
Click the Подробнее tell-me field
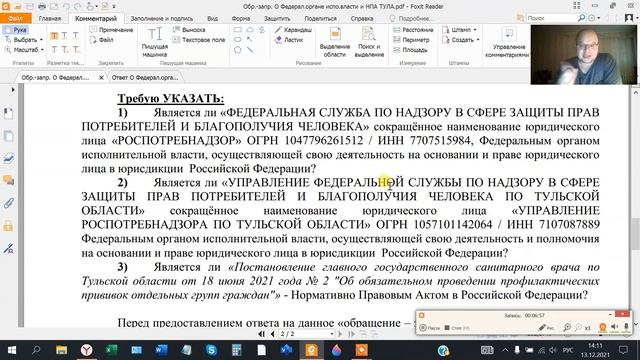coord(411,18)
